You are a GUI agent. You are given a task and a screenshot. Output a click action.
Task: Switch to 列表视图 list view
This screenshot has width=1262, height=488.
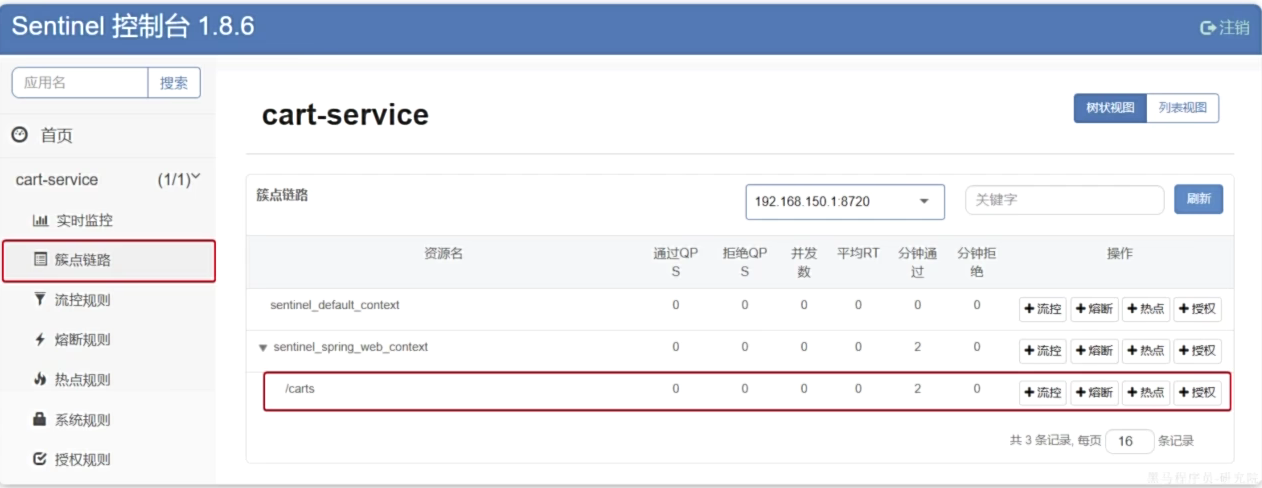tap(1182, 108)
